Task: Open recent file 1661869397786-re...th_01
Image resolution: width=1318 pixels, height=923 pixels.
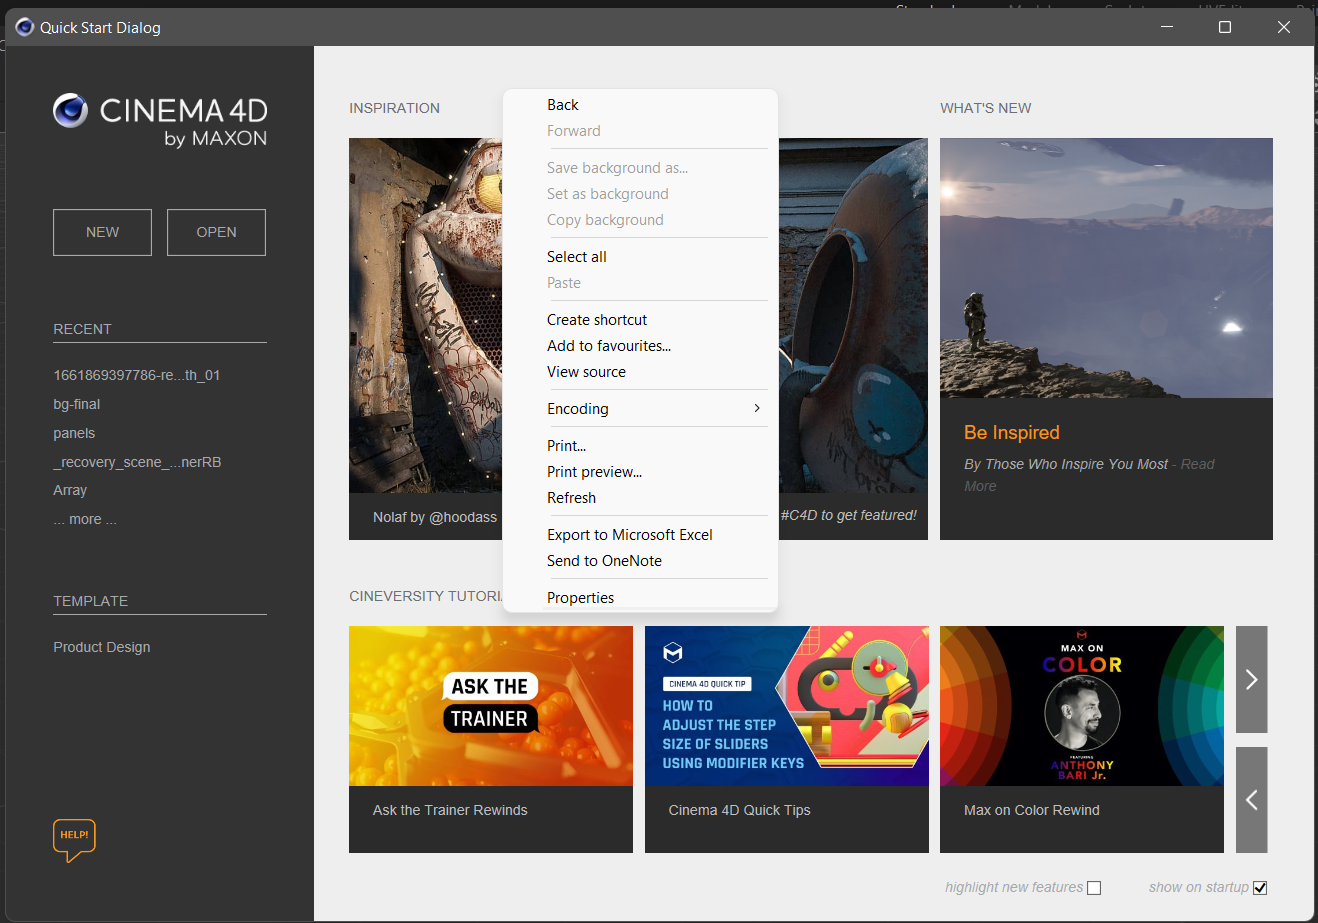Action: click(137, 375)
